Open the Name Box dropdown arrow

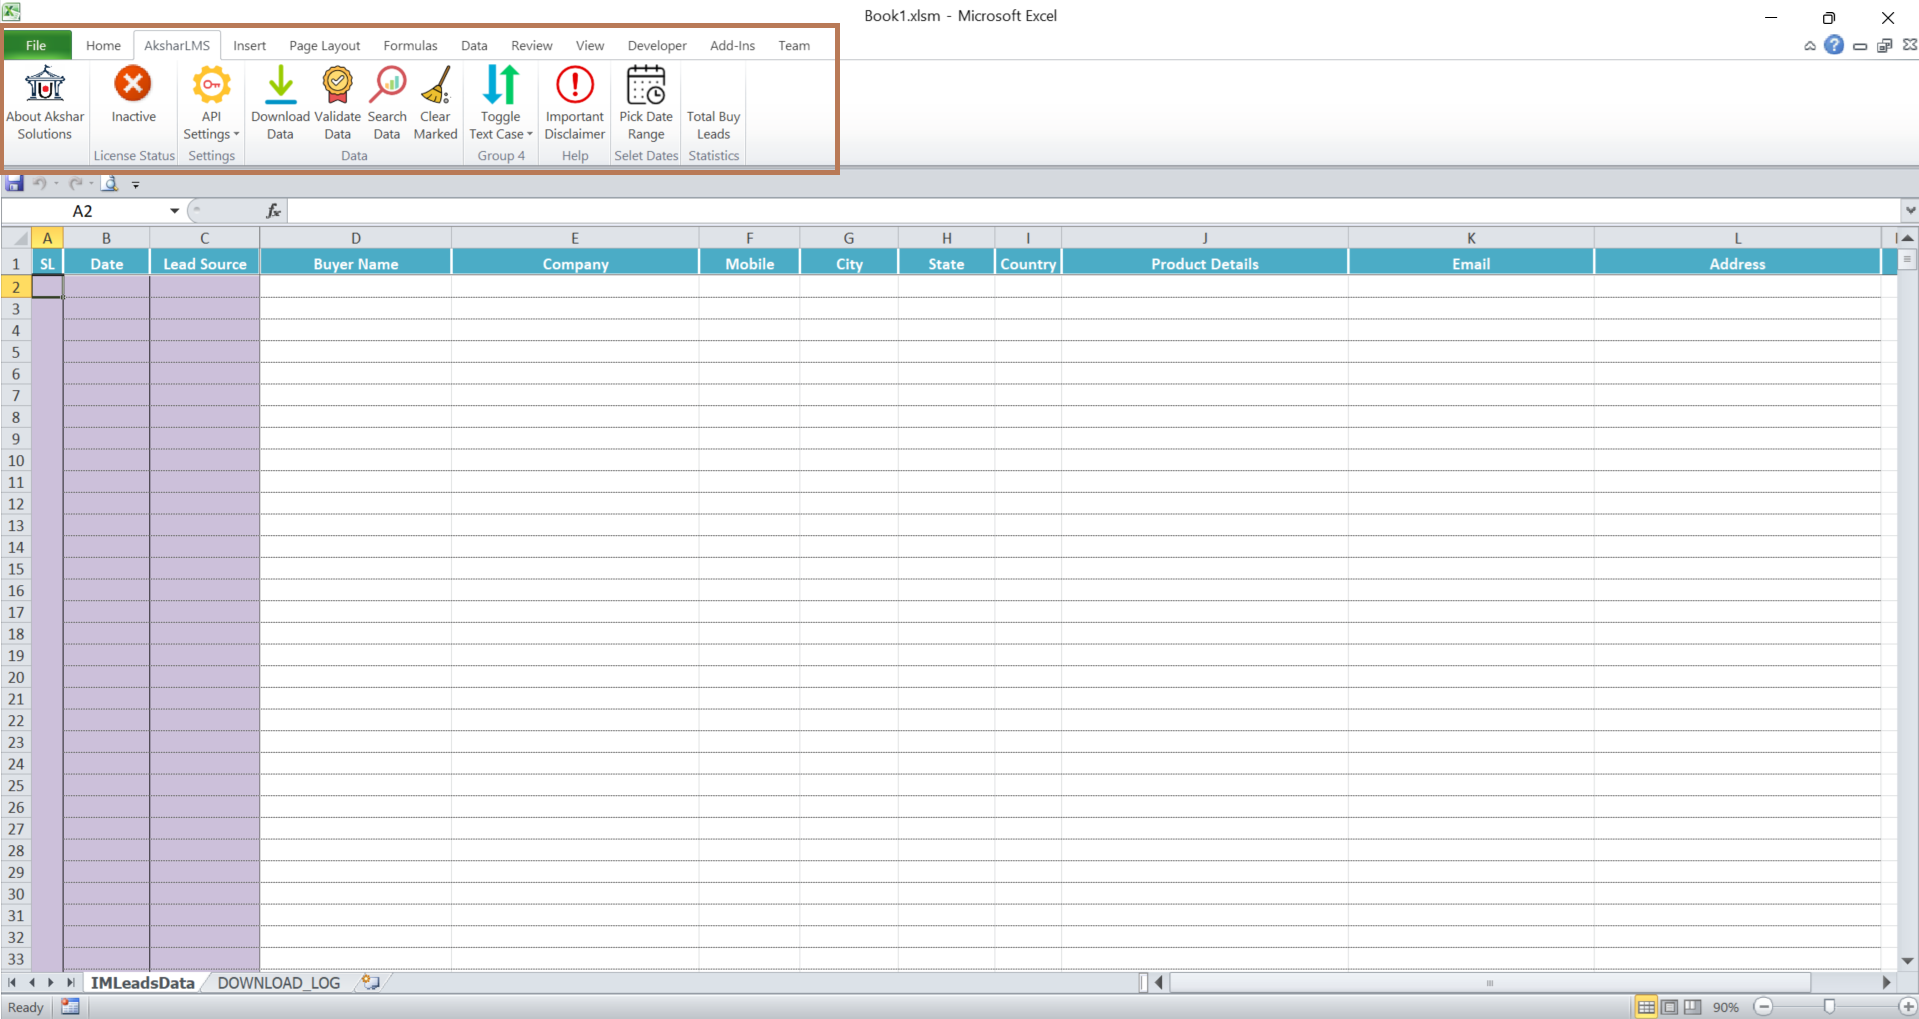(174, 211)
